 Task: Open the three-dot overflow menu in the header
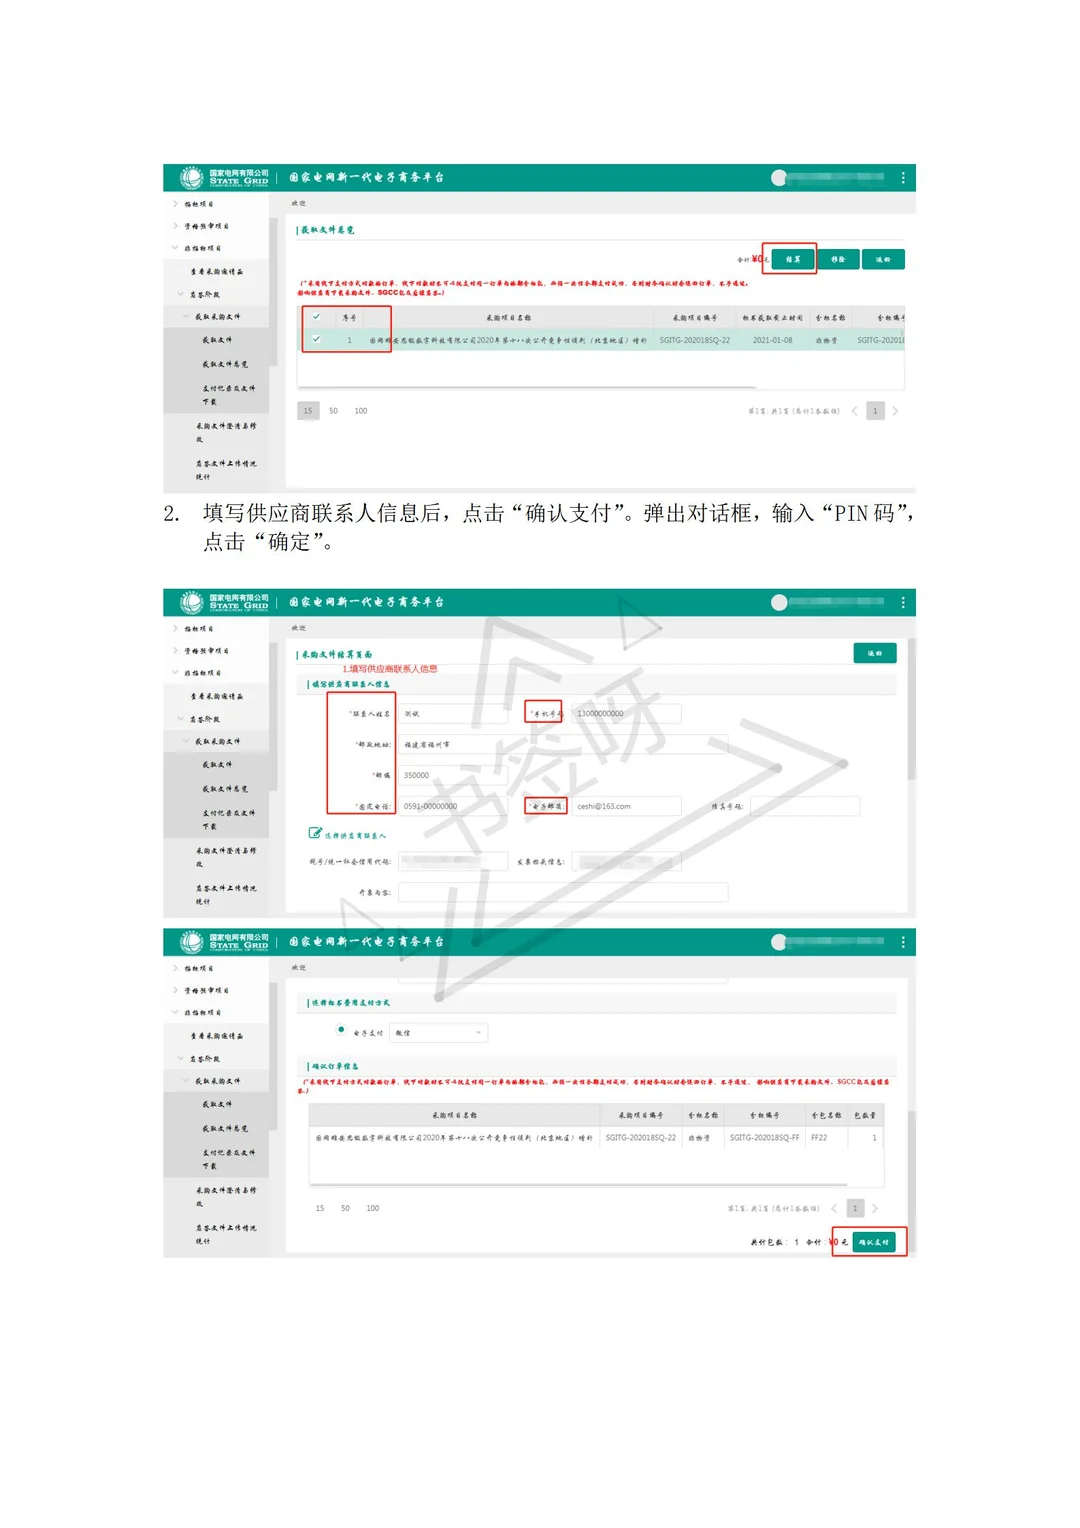903,176
